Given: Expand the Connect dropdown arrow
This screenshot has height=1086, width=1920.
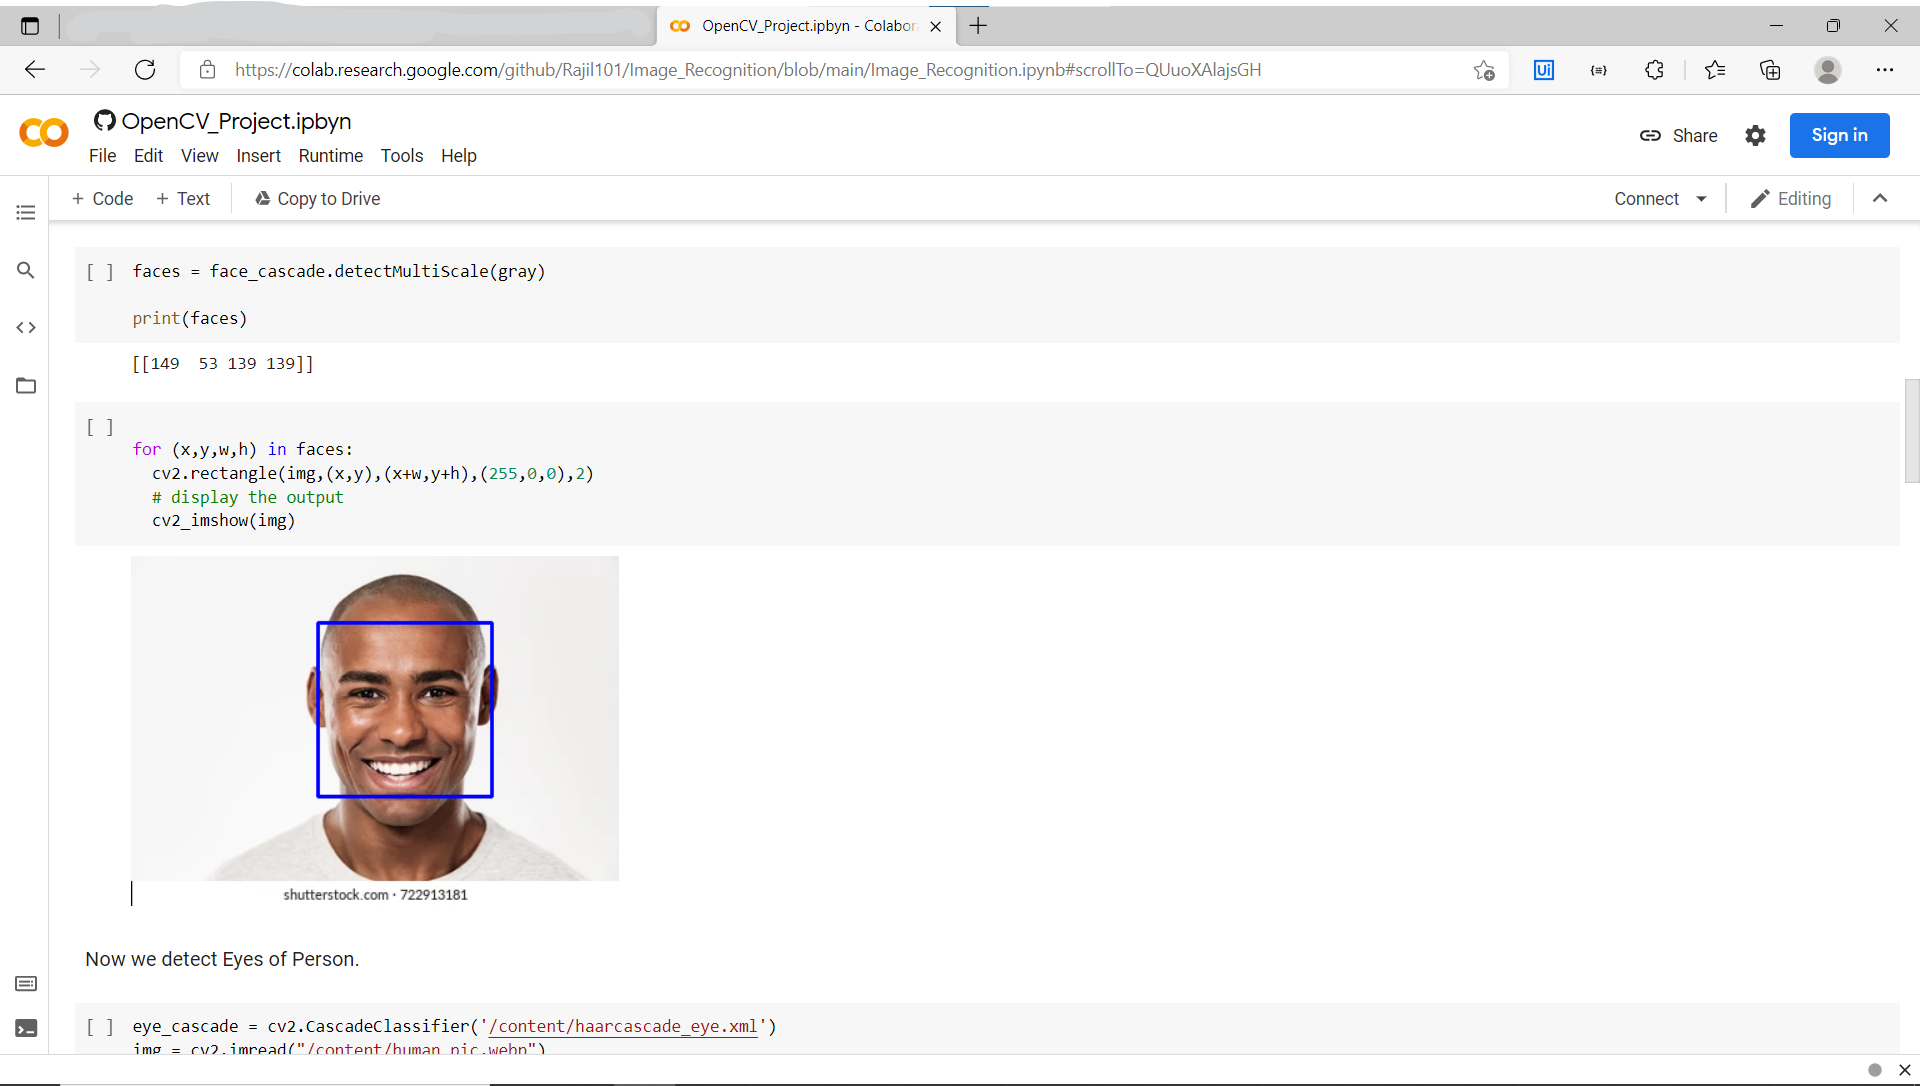Looking at the screenshot, I should [x=1701, y=199].
